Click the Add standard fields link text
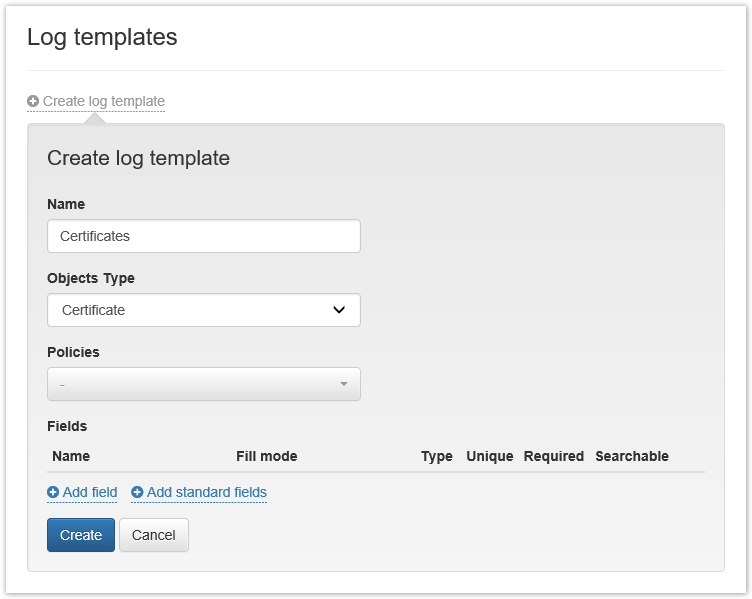The image size is (752, 599). pyautogui.click(x=206, y=492)
